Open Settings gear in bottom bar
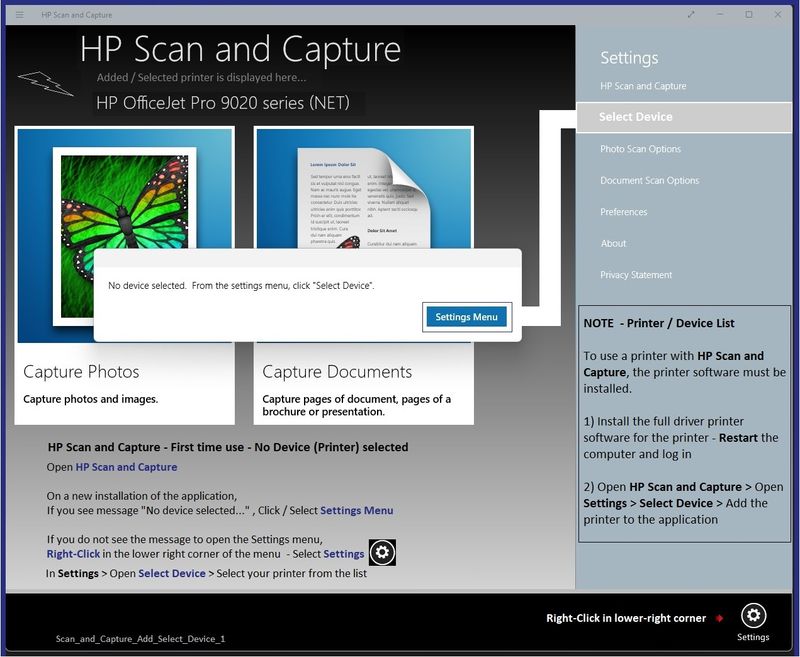This screenshot has width=800, height=657. (x=753, y=616)
